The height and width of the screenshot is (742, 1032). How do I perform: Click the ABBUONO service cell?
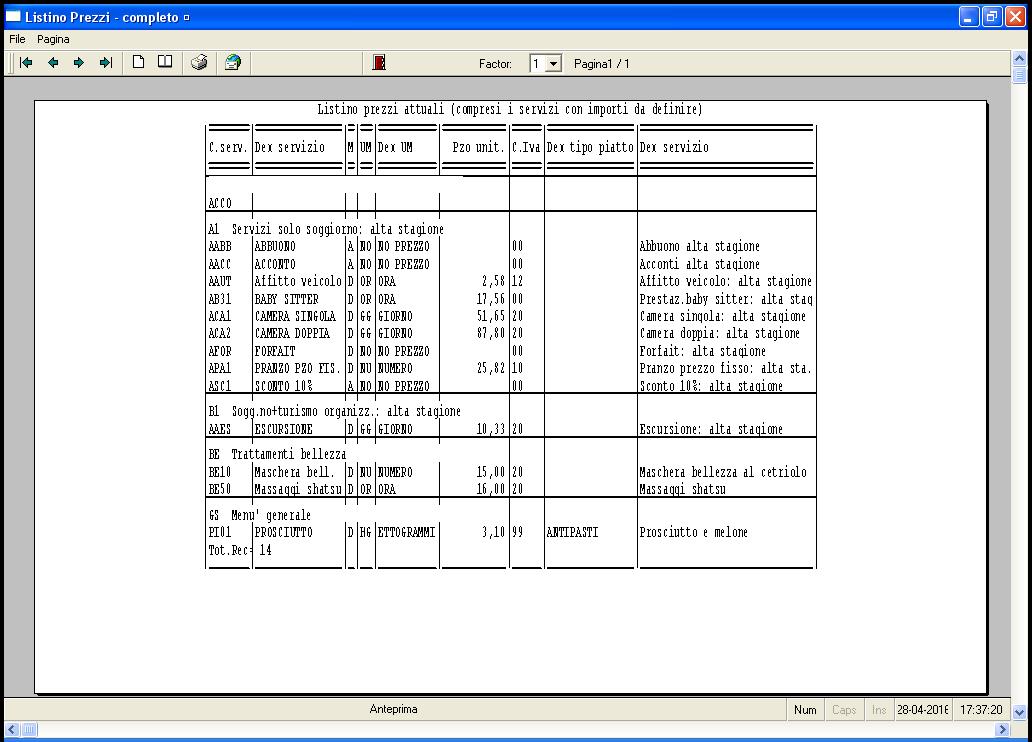[x=275, y=247]
